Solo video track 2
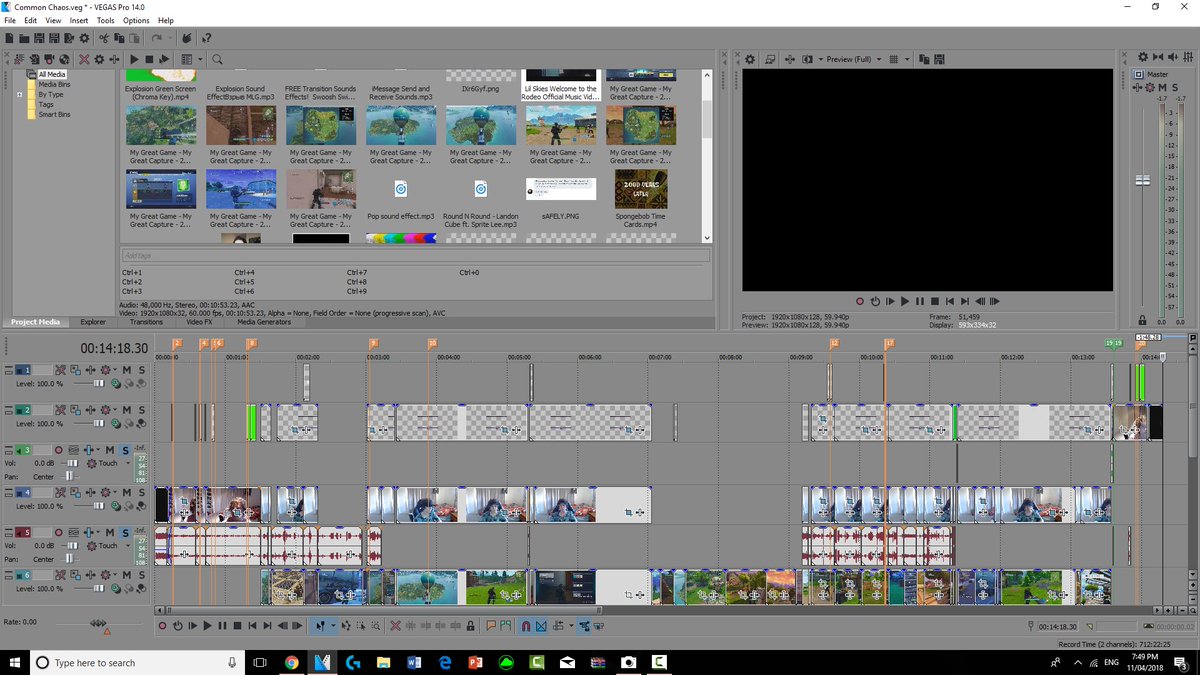 click(x=142, y=410)
